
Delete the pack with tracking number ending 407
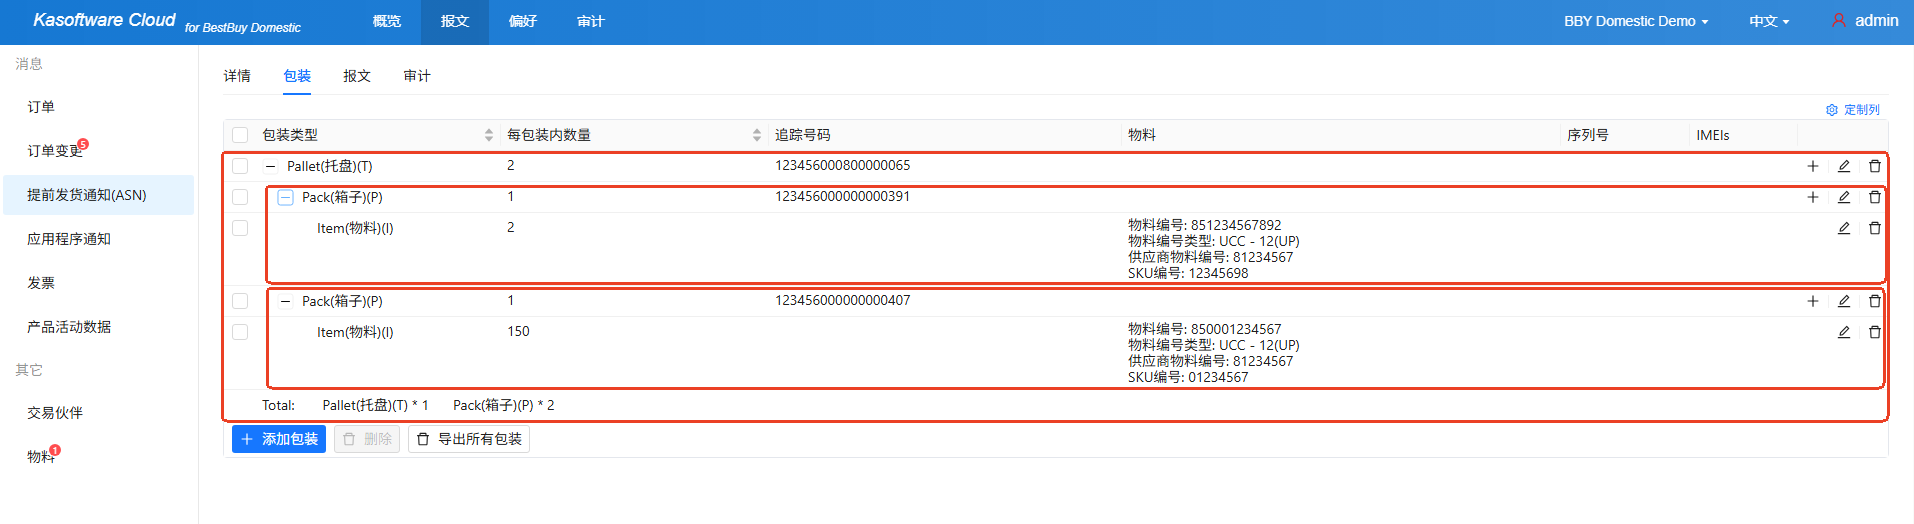click(1875, 301)
